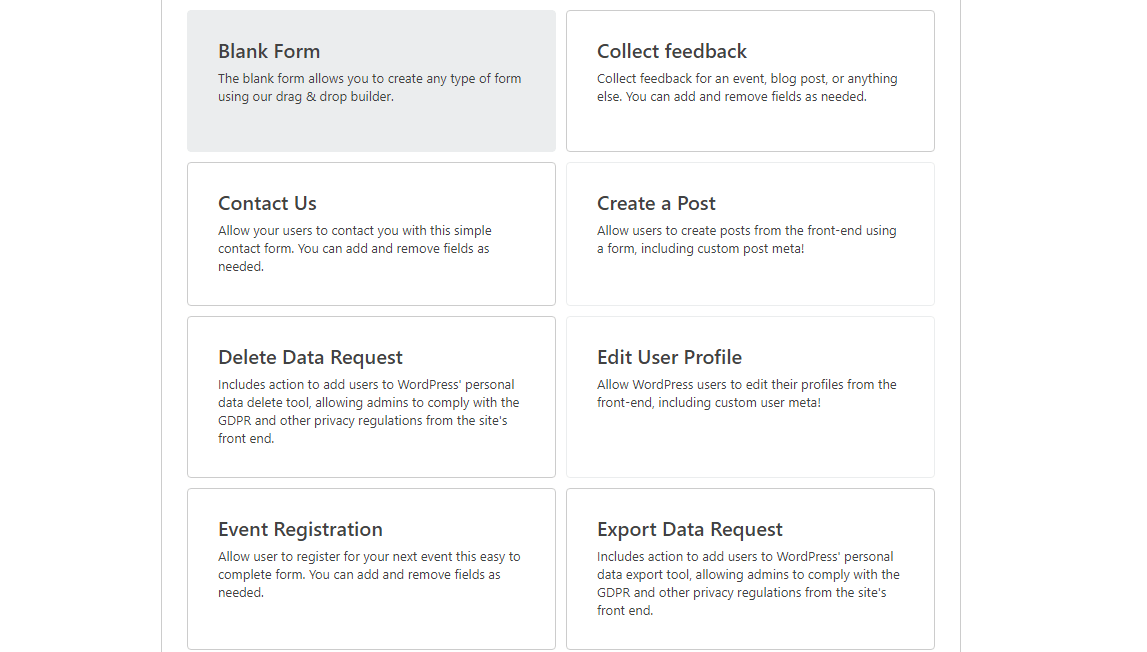Click the "Blank Form" heading text
This screenshot has height=652, width=1147.
tap(269, 51)
